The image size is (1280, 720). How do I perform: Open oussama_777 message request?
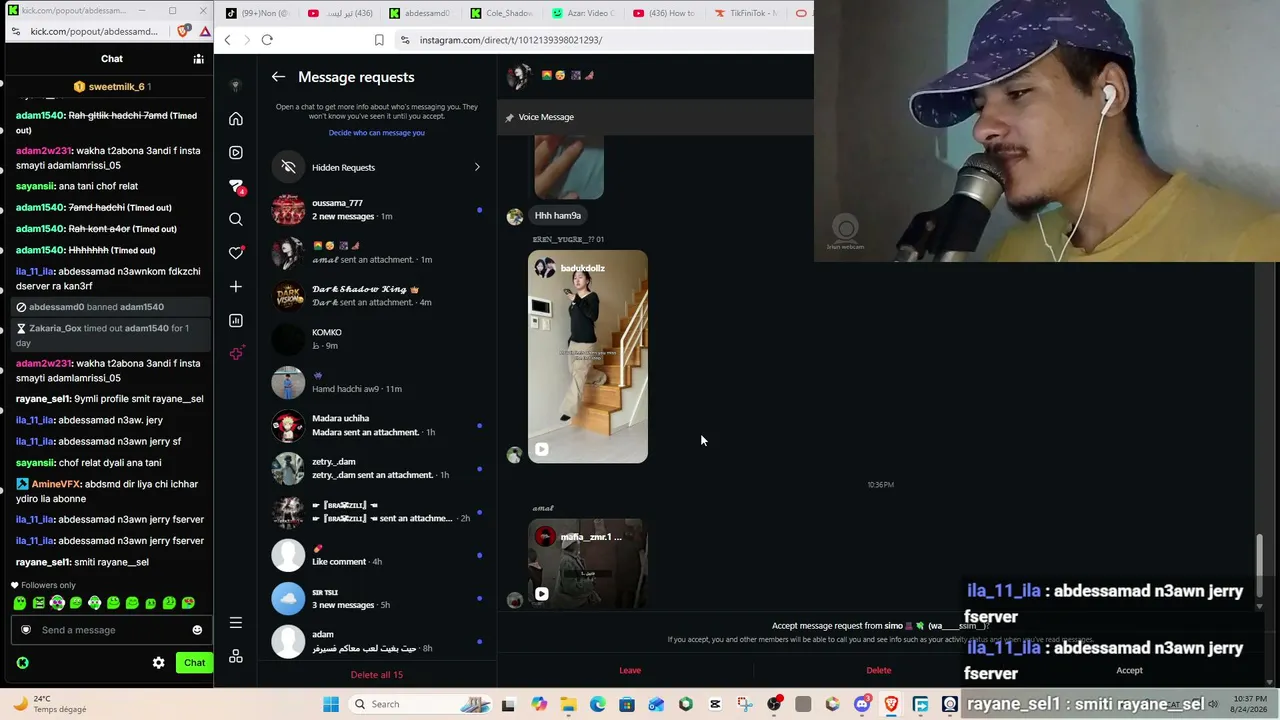377,210
